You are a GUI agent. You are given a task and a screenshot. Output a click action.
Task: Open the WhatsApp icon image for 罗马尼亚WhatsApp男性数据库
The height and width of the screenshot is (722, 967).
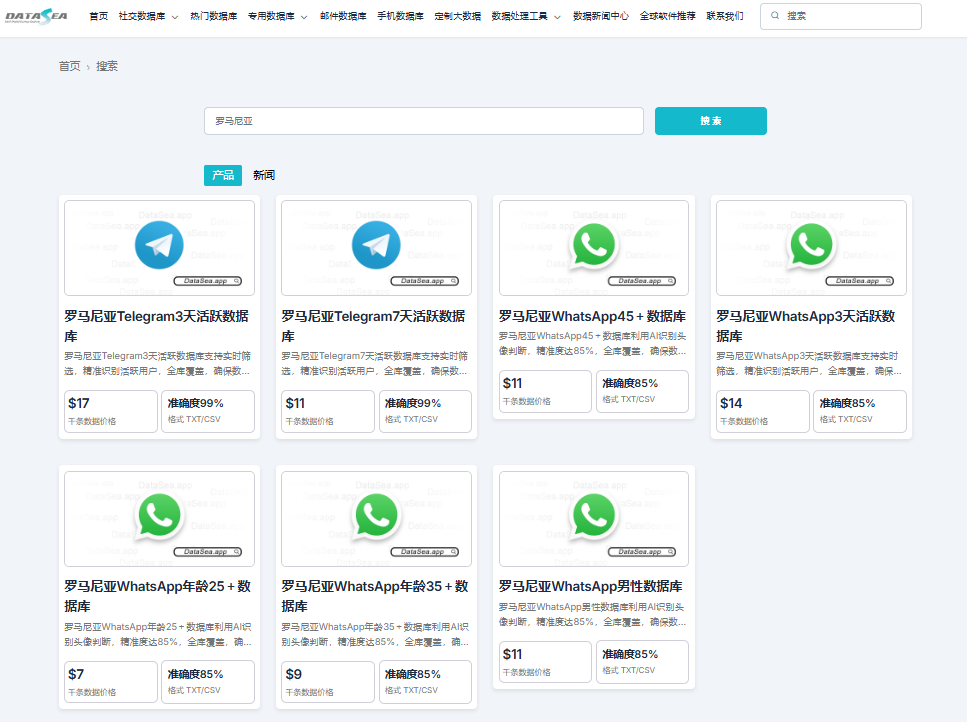[594, 519]
